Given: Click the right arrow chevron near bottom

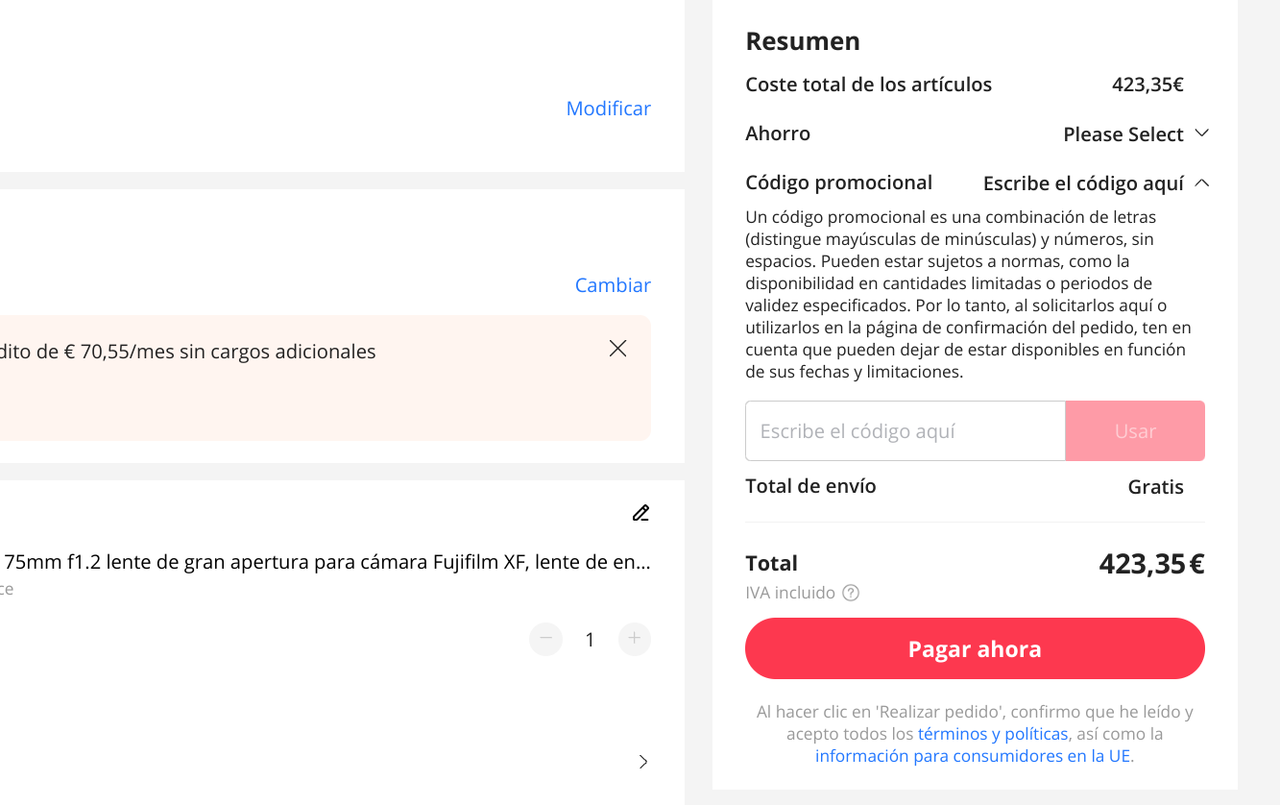Looking at the screenshot, I should click(x=643, y=762).
